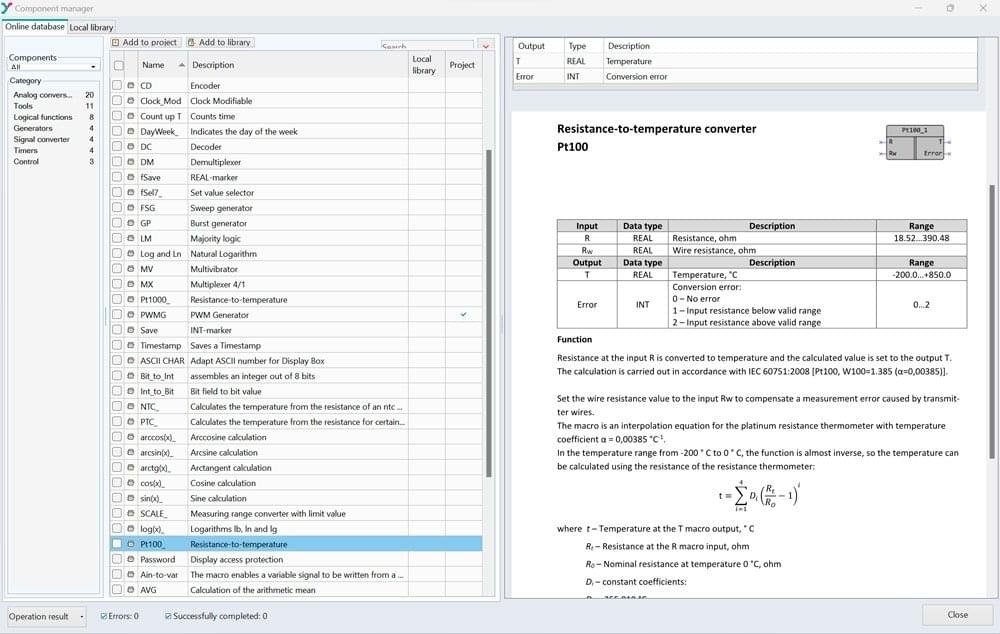Screen dimensions: 1000x634
Task: Click the component icon next to NTC_
Action: pyautogui.click(x=131, y=407)
